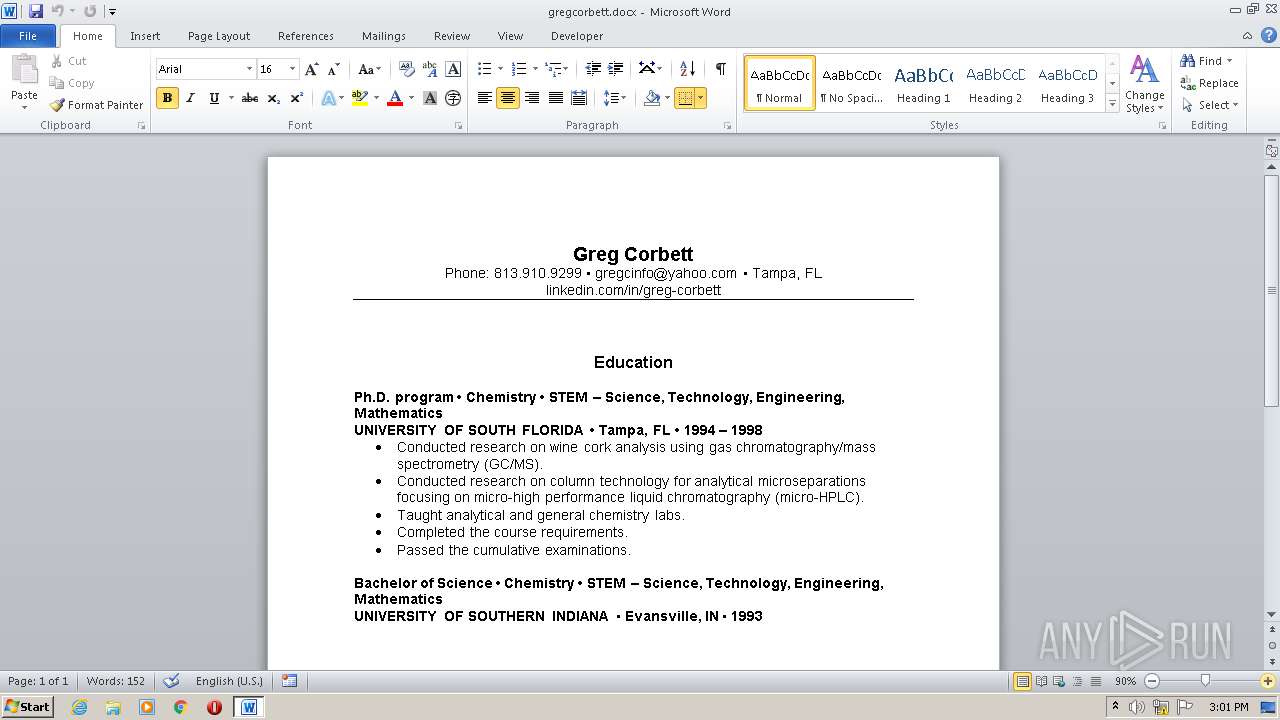Click the Grow Font icon
1280x720 pixels.
[x=312, y=69]
